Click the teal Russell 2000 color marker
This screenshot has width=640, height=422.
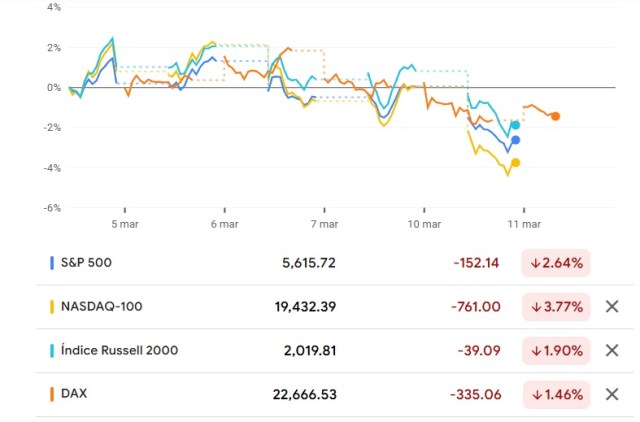[x=52, y=350]
